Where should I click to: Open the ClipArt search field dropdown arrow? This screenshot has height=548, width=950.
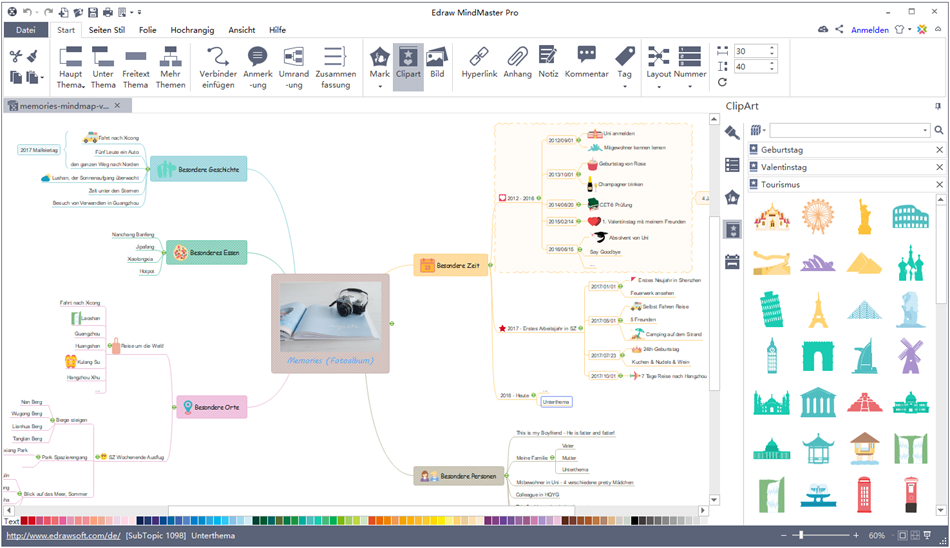click(925, 130)
